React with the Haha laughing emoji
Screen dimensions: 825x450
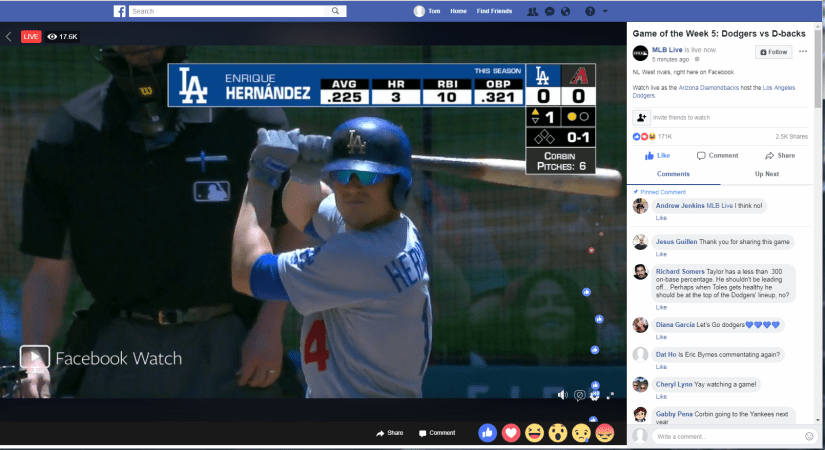(x=534, y=433)
